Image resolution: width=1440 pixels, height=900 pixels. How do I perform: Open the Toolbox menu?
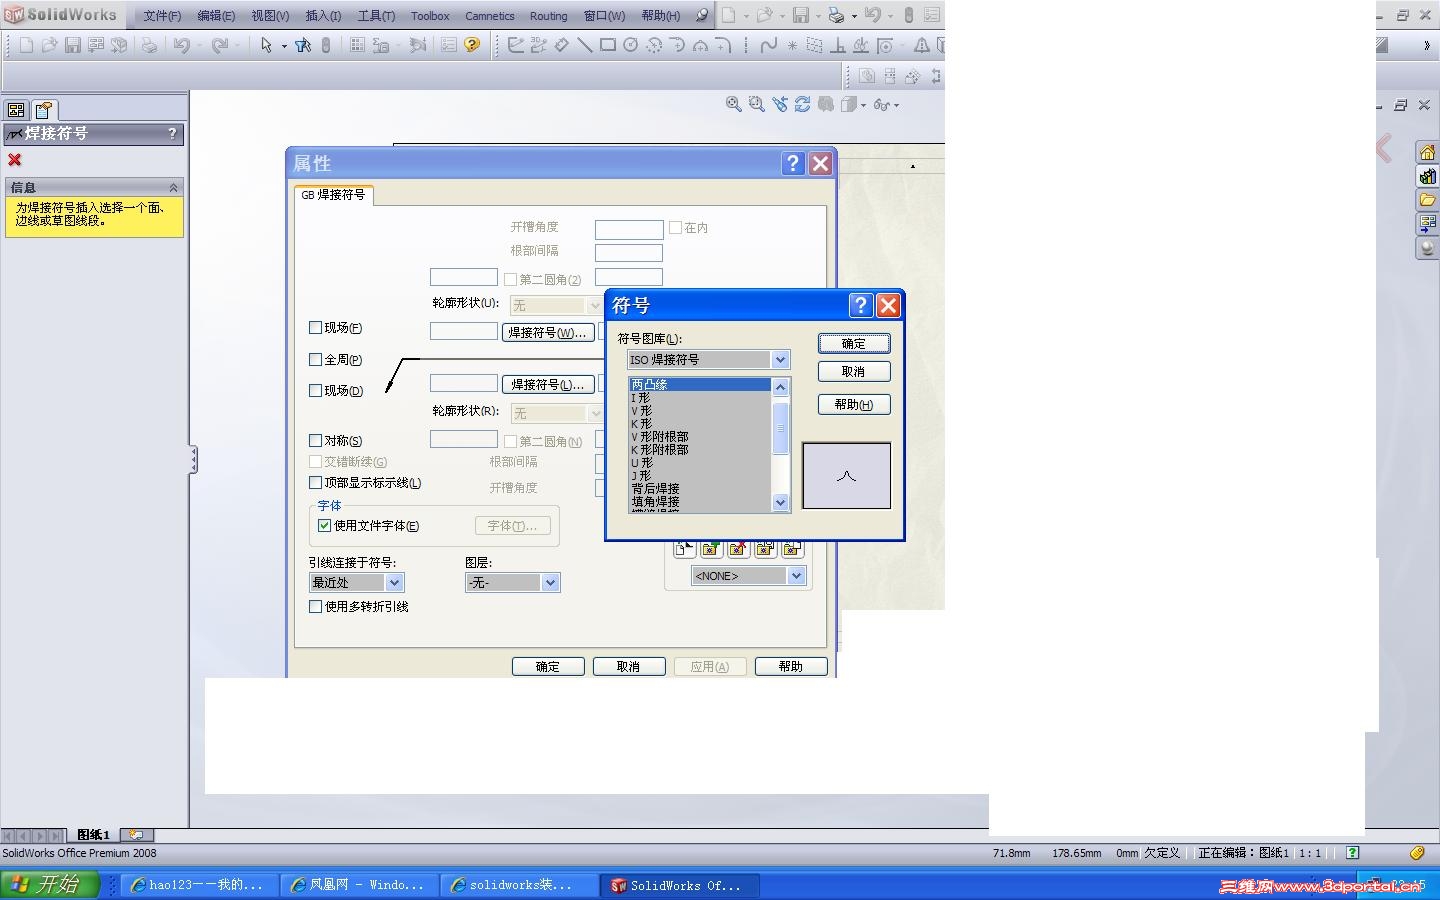point(430,16)
